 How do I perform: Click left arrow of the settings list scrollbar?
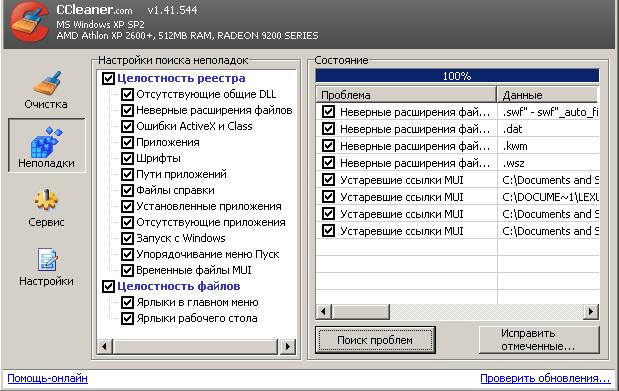pos(104,346)
